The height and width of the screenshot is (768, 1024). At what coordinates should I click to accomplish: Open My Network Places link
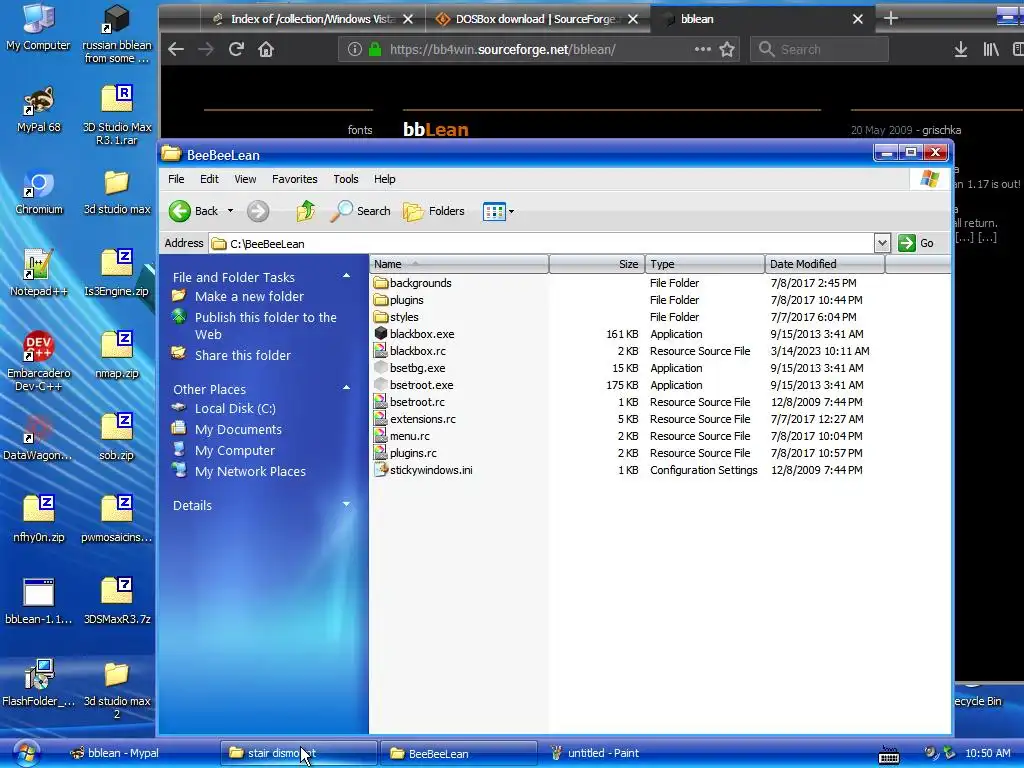[250, 471]
